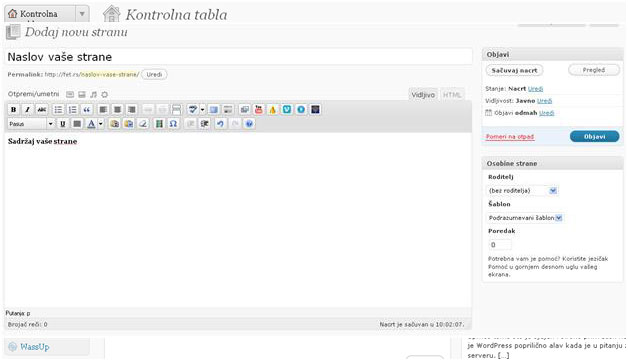Toggle italic formatting in editor toolbar

pyautogui.click(x=27, y=109)
